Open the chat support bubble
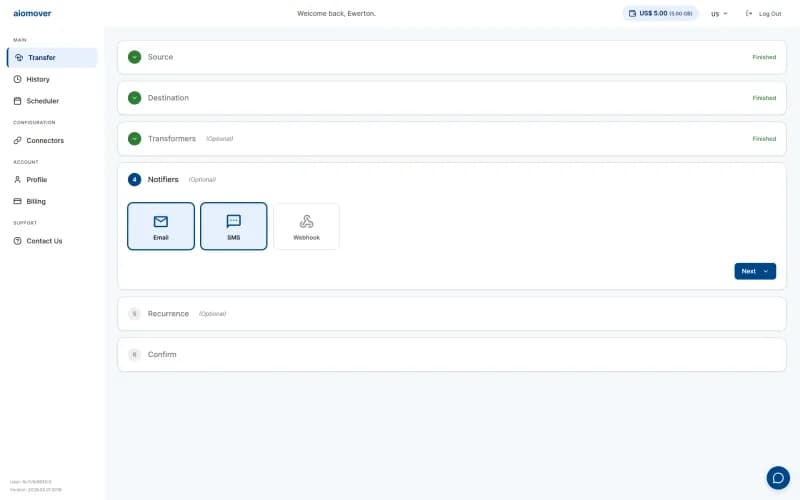The width and height of the screenshot is (800, 500). tap(778, 478)
